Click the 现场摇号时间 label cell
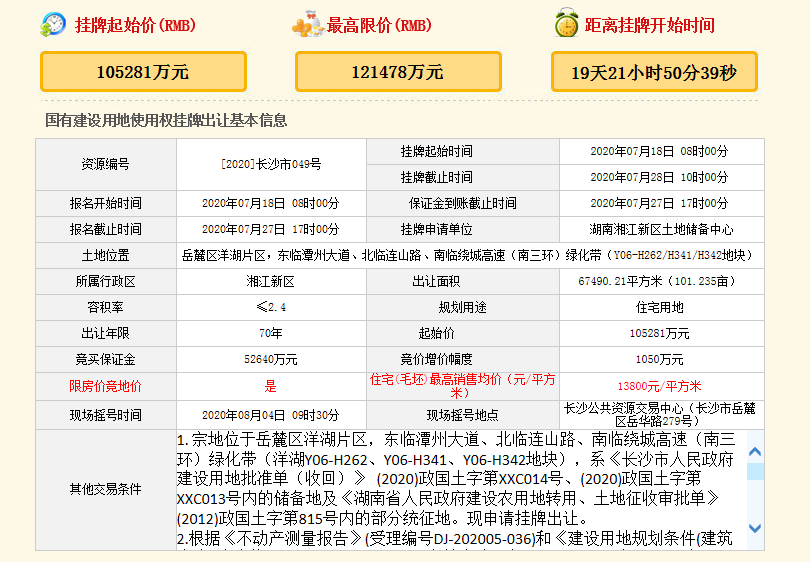Viewport: 810px width, 562px height. click(x=106, y=415)
